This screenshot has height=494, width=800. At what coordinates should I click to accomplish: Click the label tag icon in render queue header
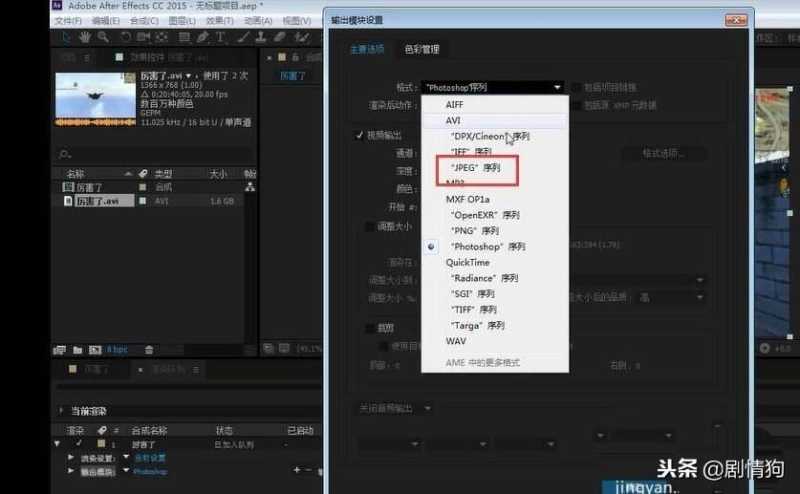(102, 430)
